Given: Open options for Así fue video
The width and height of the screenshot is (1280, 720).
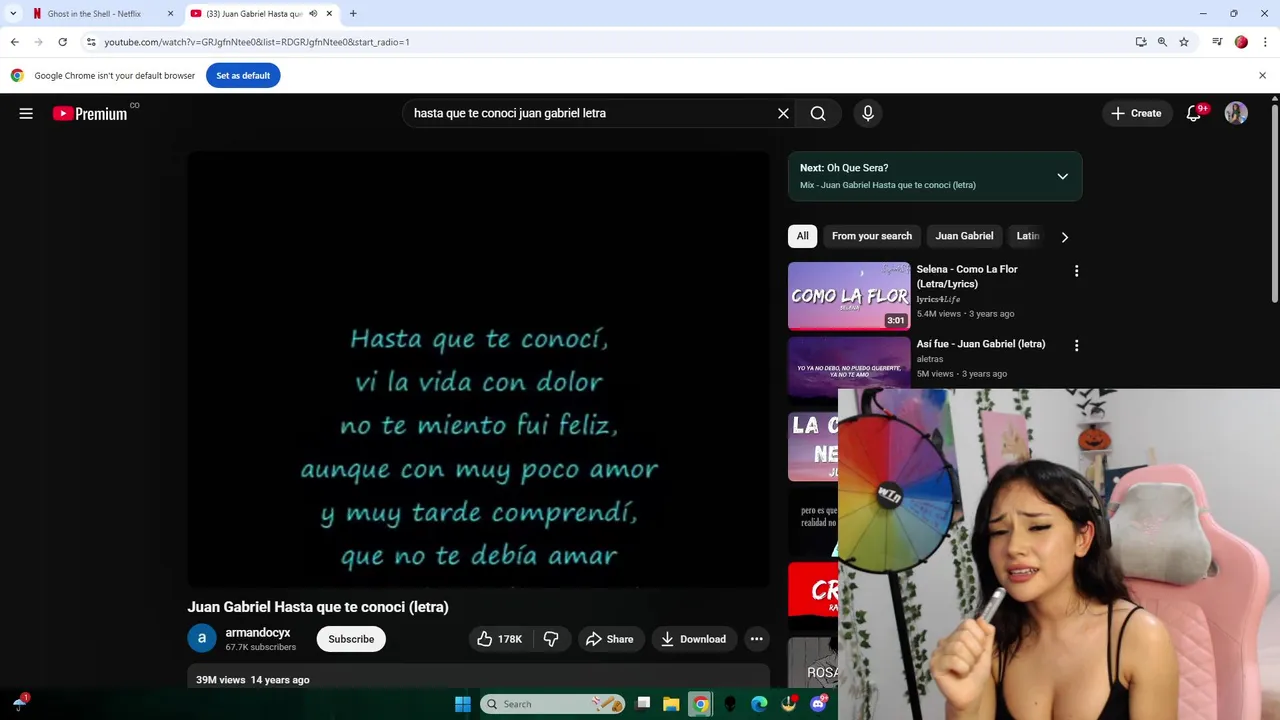Looking at the screenshot, I should click(x=1076, y=346).
